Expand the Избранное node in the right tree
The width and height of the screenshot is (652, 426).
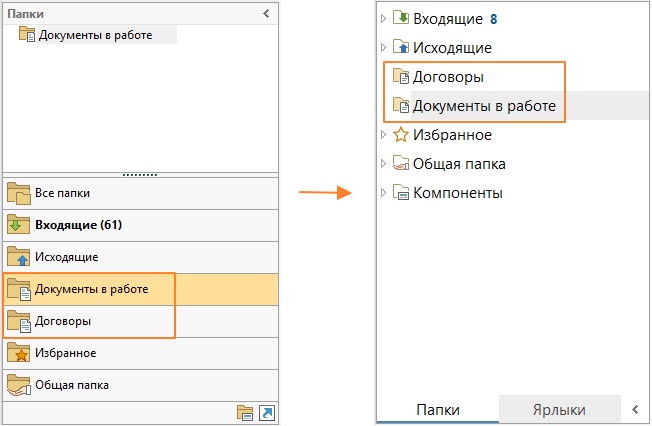coord(383,134)
